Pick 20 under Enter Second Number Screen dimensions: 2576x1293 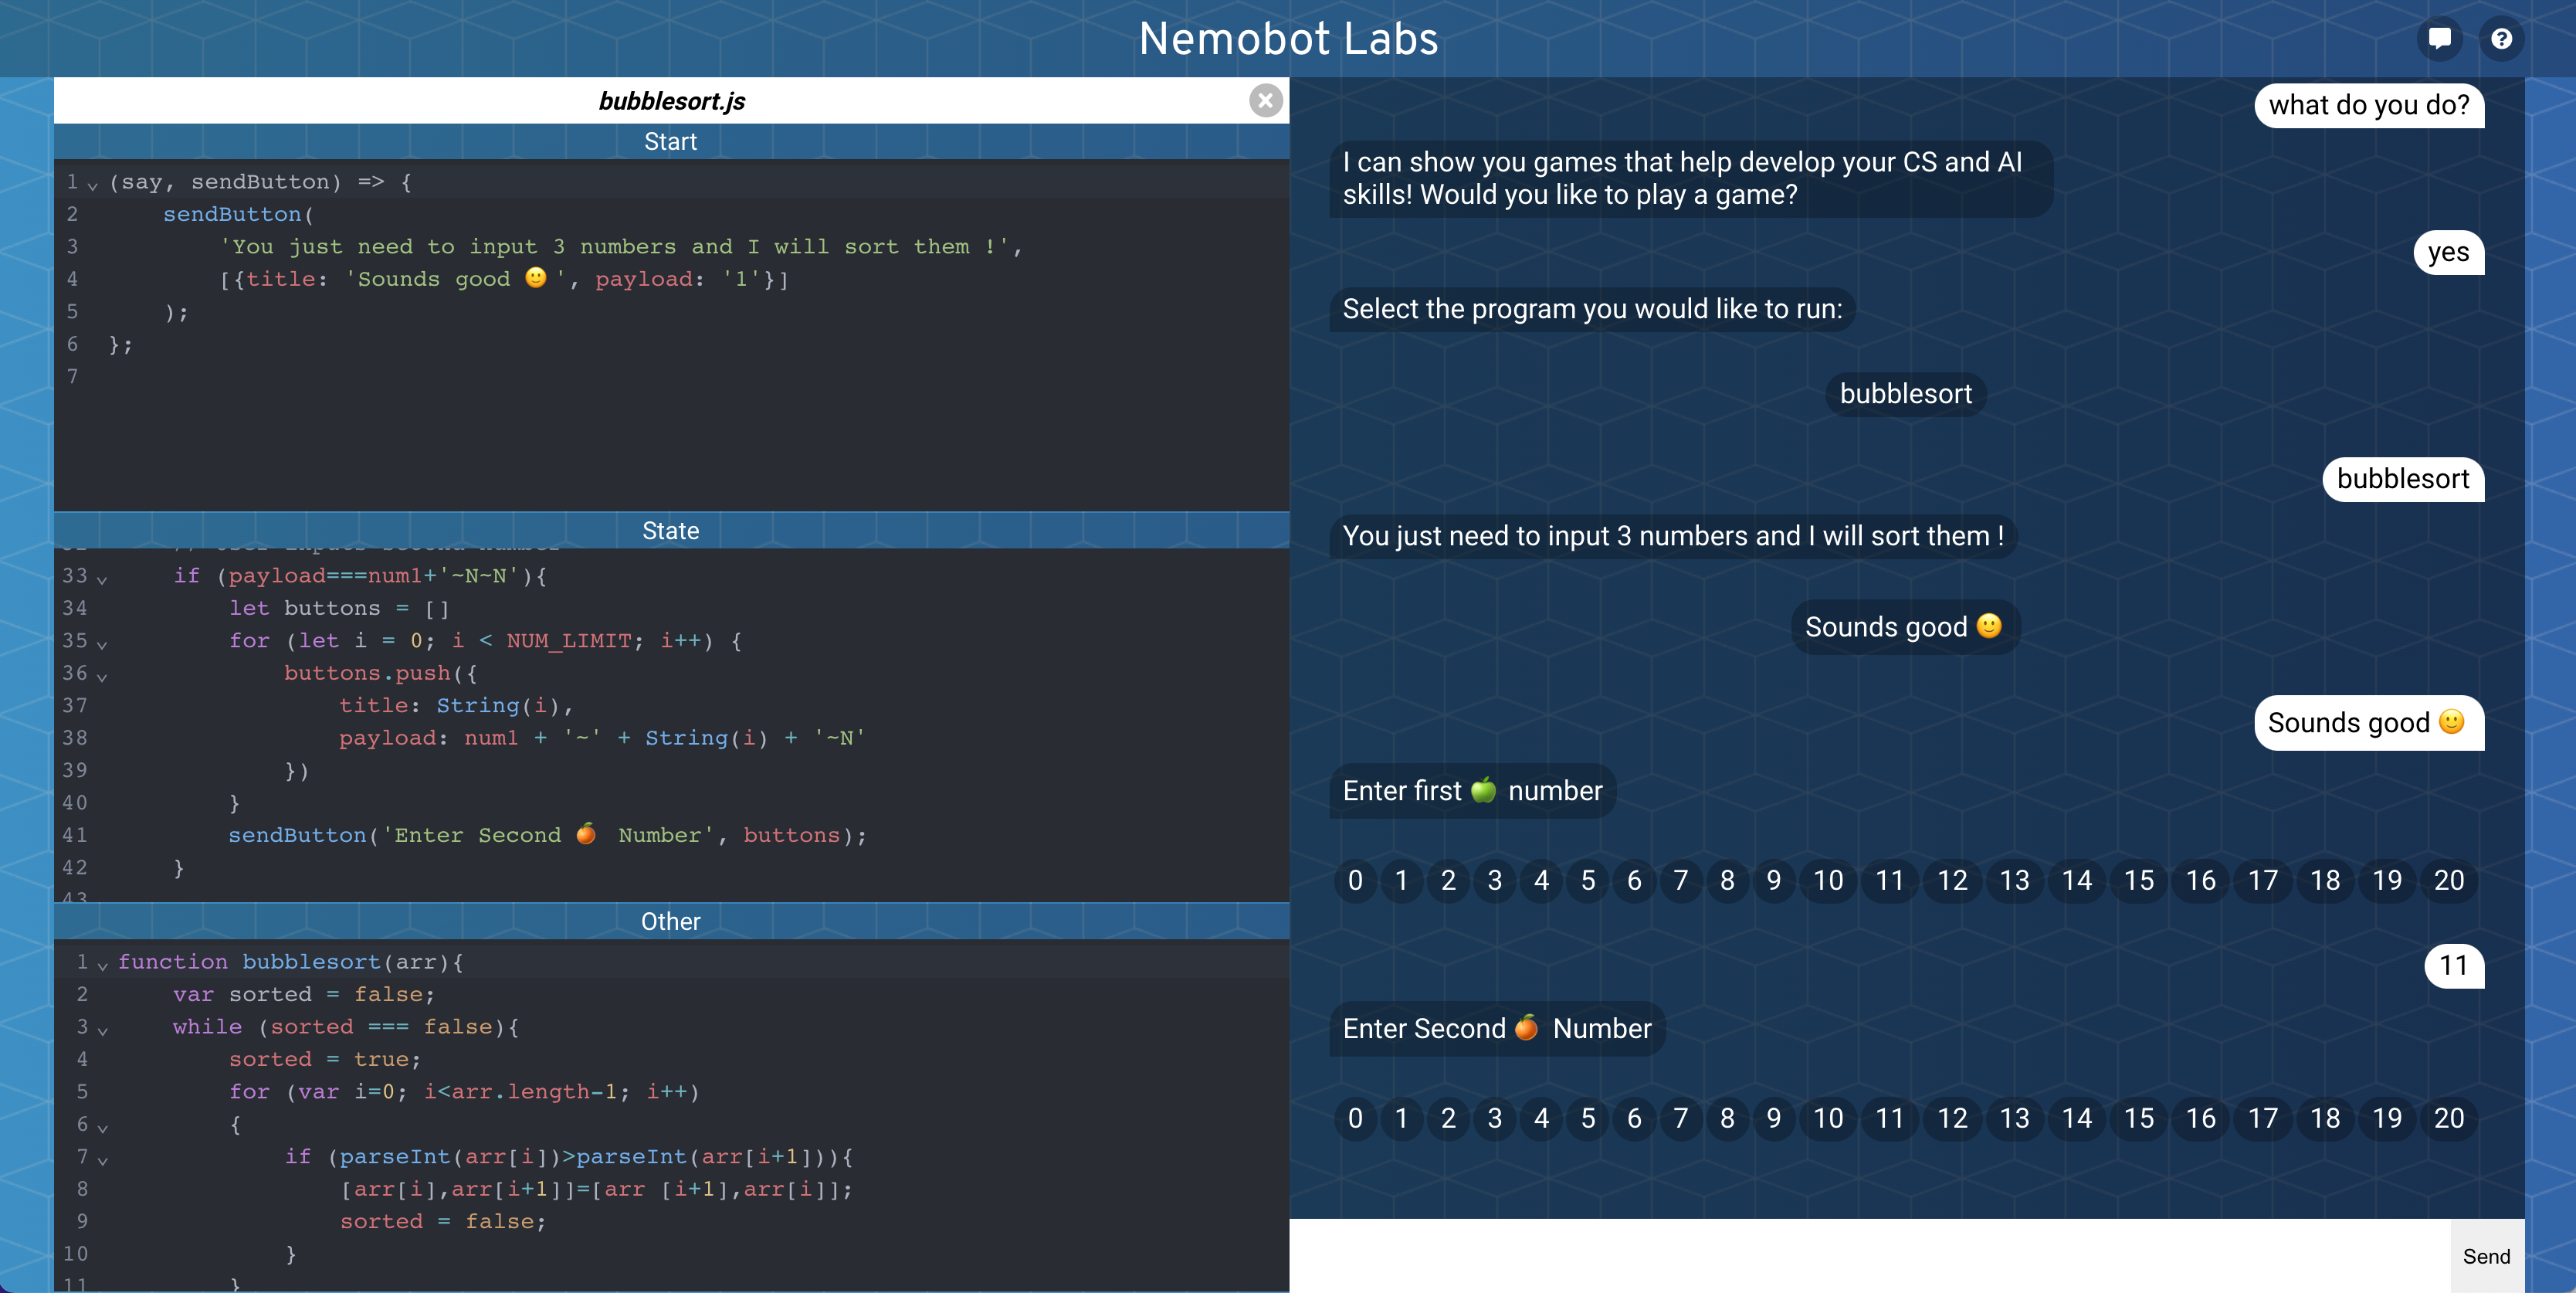point(2448,1118)
